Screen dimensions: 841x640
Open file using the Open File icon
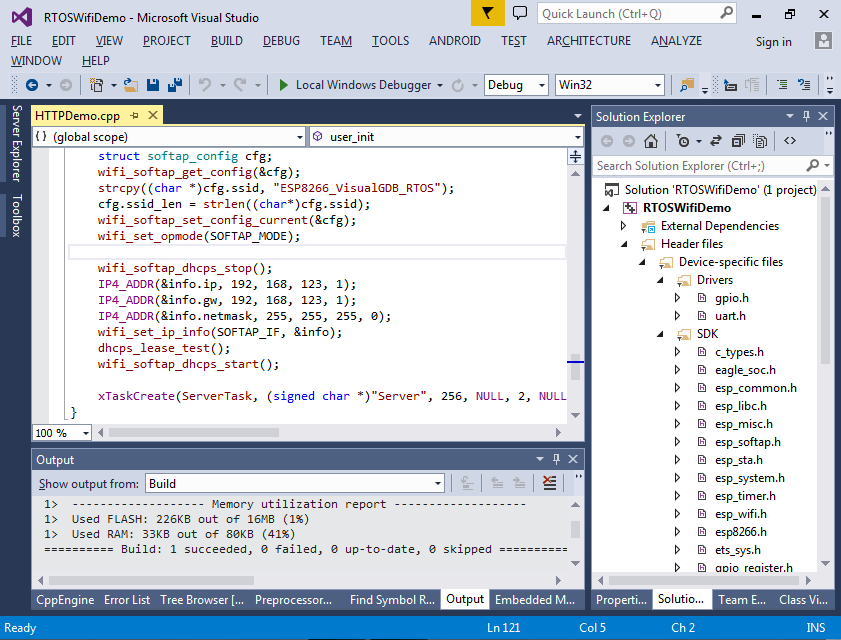(x=131, y=85)
